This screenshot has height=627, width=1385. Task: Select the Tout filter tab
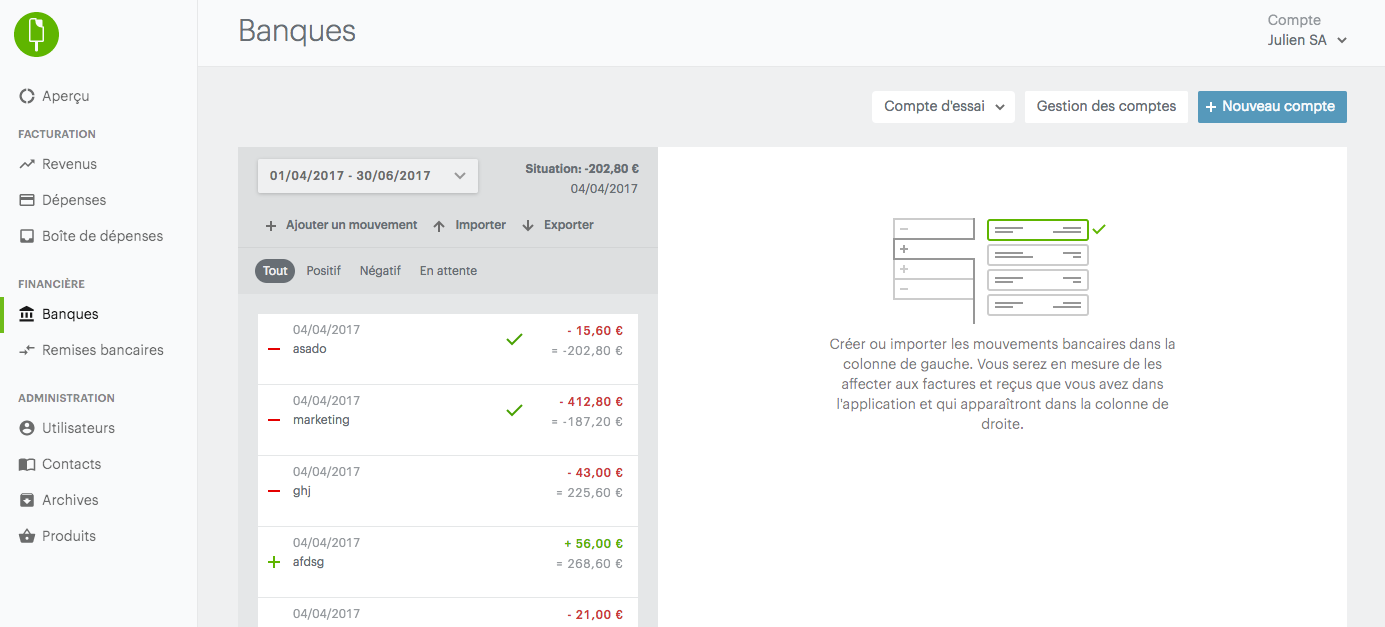pyautogui.click(x=275, y=271)
